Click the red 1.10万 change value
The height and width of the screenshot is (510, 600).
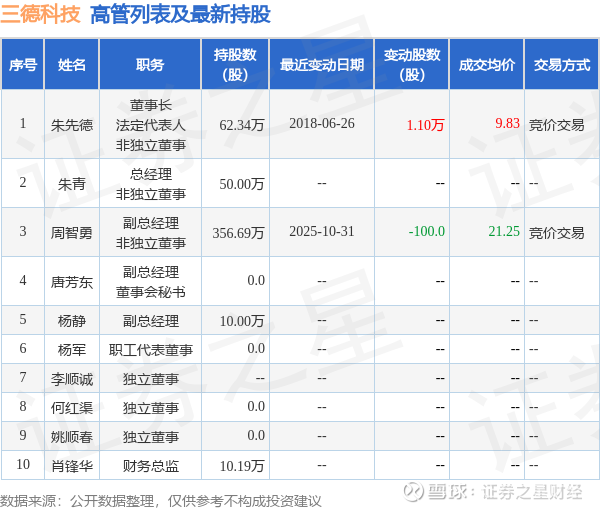[426, 125]
